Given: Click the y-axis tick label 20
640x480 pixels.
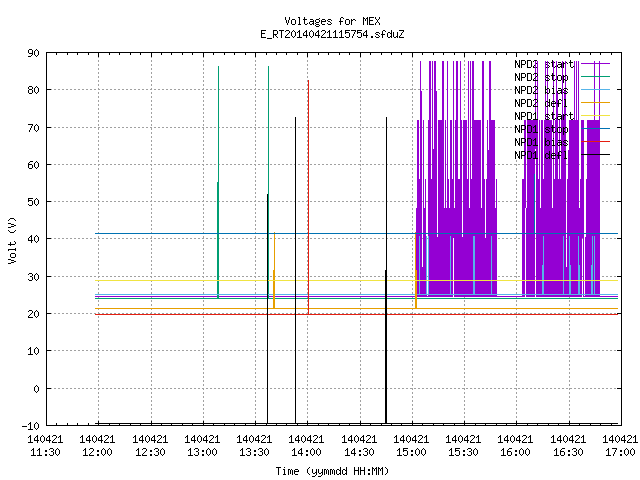Looking at the screenshot, I should [33, 314].
